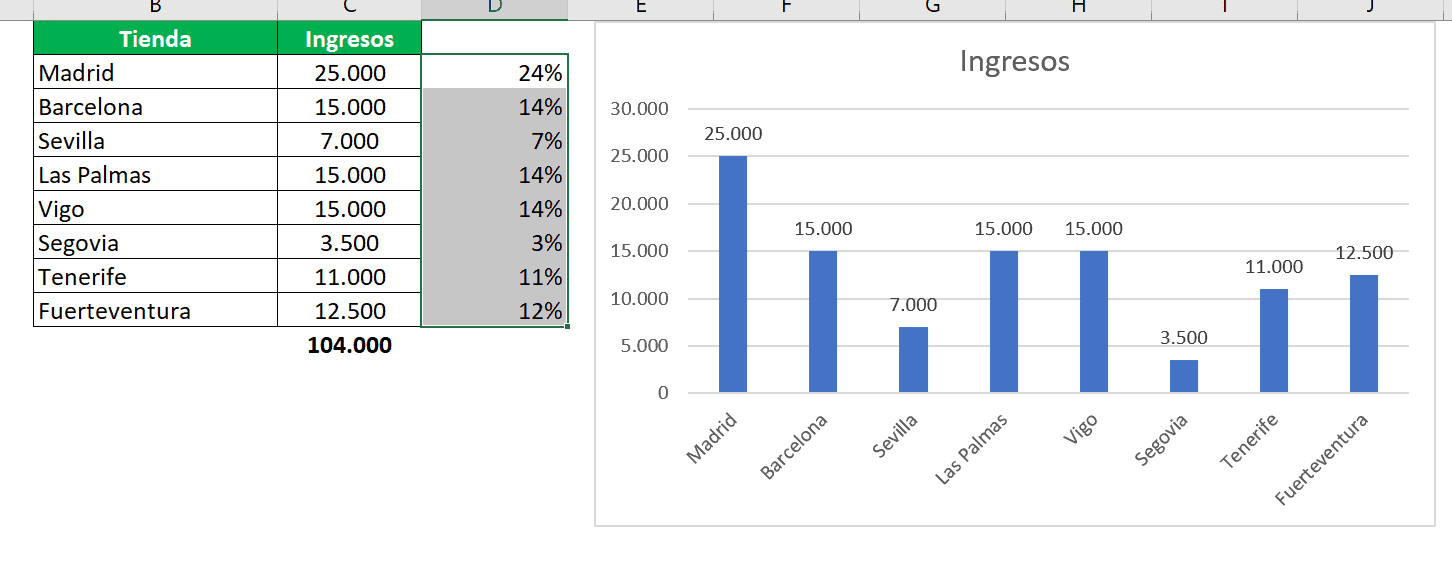Click the Barcelona store cell
The image size is (1452, 570).
pyautogui.click(x=155, y=106)
